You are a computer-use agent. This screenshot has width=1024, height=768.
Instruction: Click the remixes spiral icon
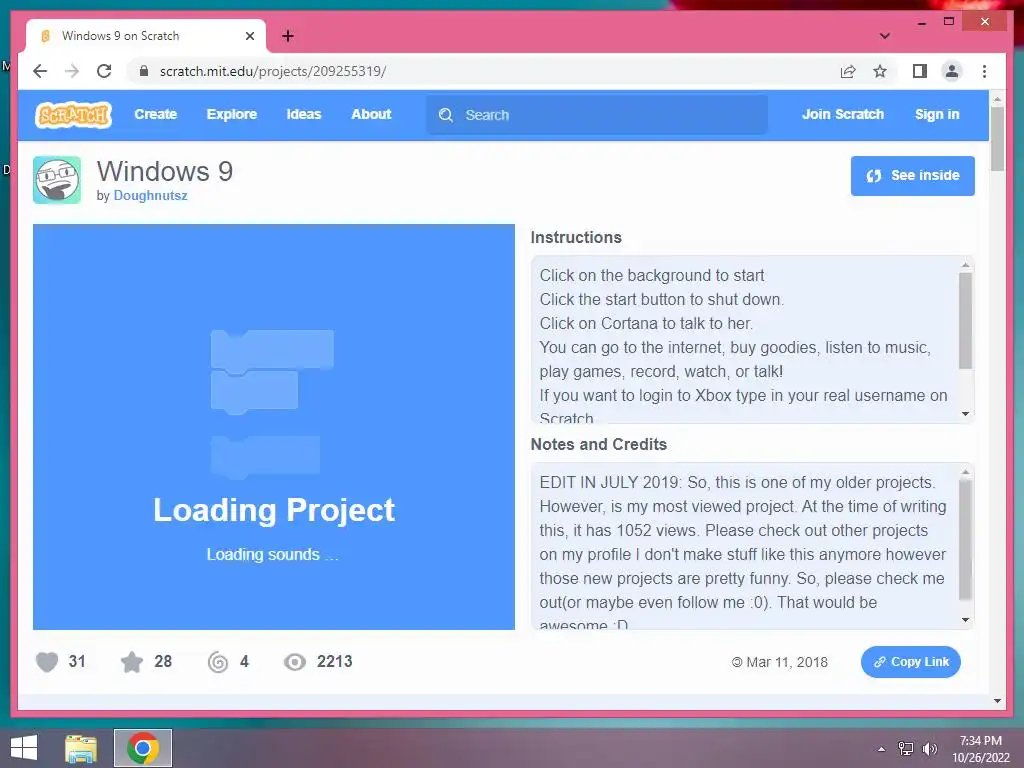218,662
